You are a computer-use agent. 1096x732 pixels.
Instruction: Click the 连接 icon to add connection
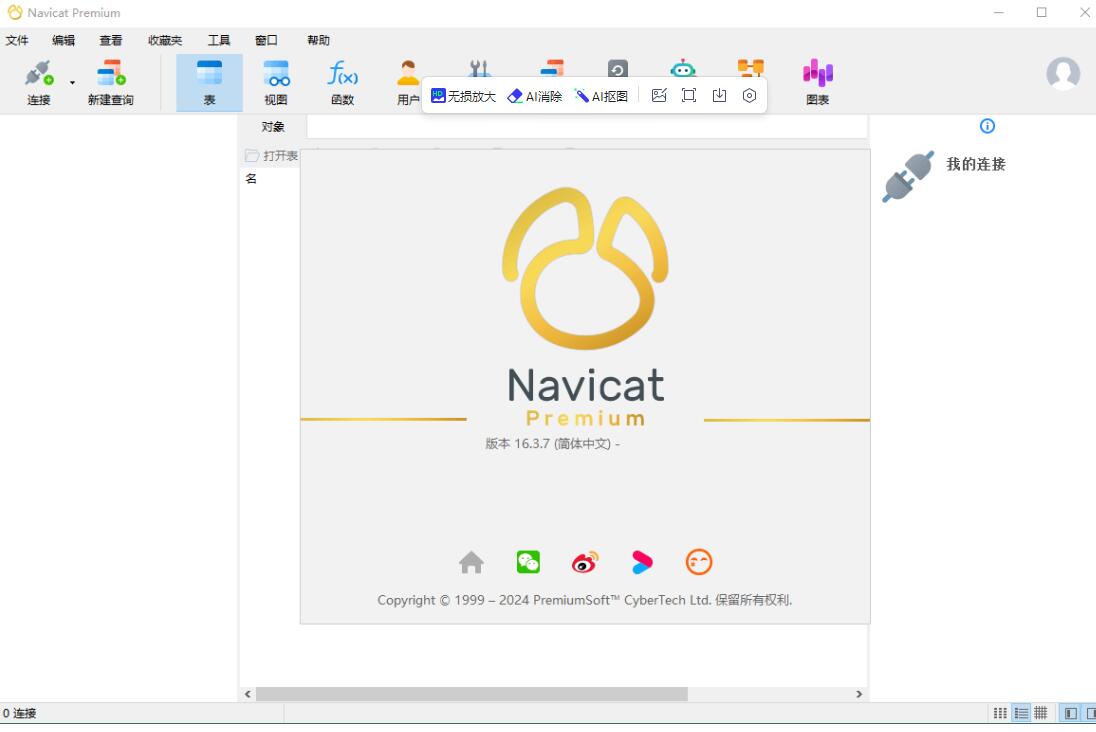(x=37, y=80)
